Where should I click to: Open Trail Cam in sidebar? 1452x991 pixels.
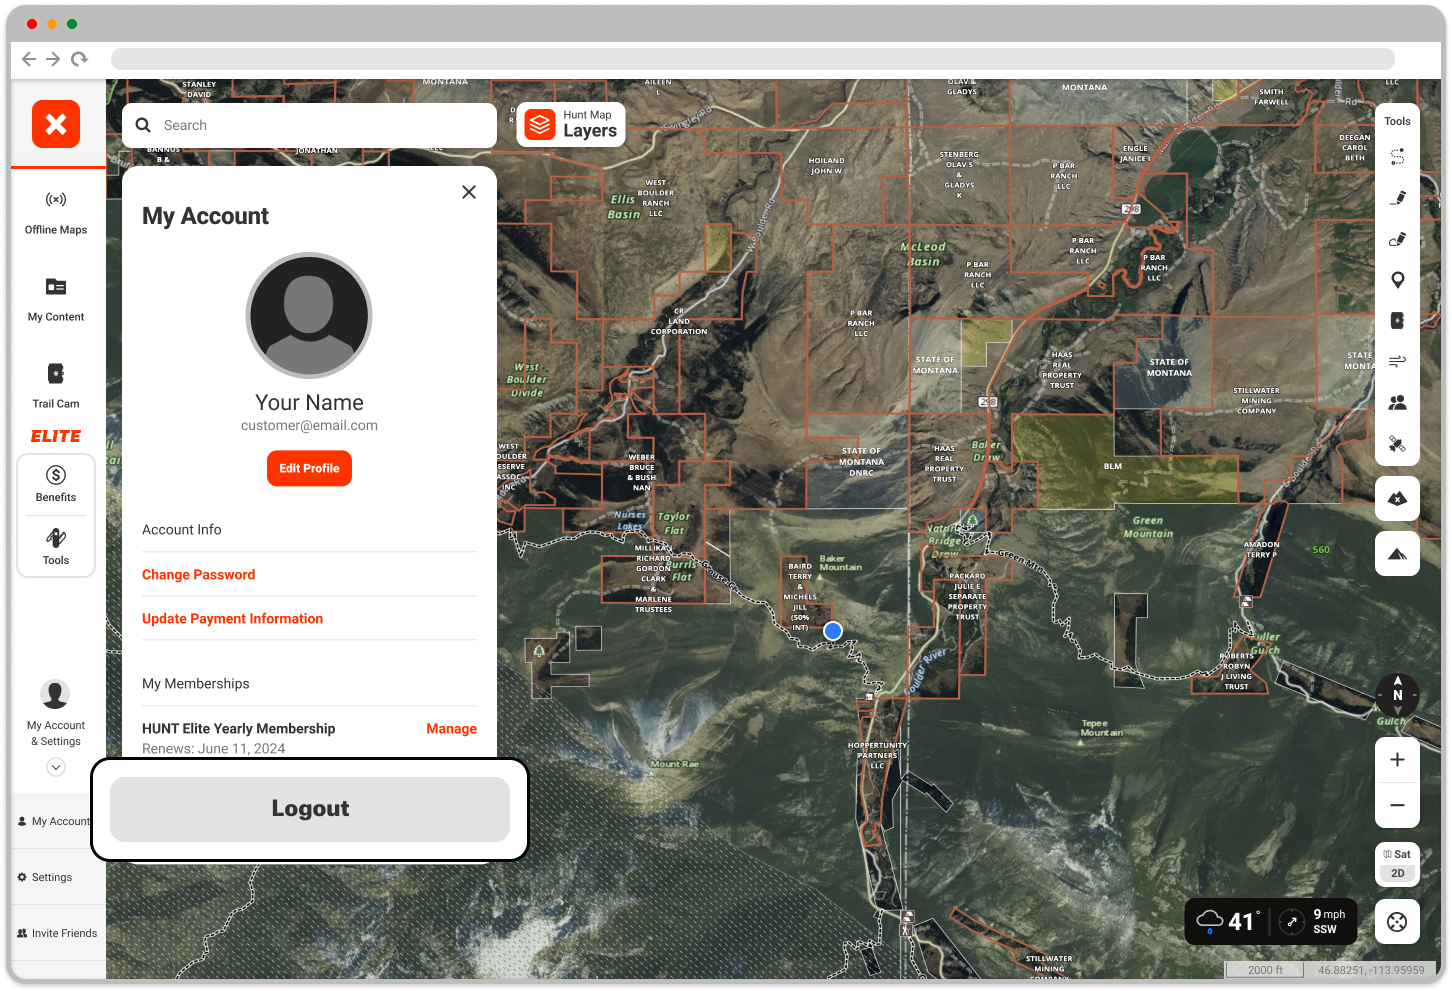pos(56,385)
